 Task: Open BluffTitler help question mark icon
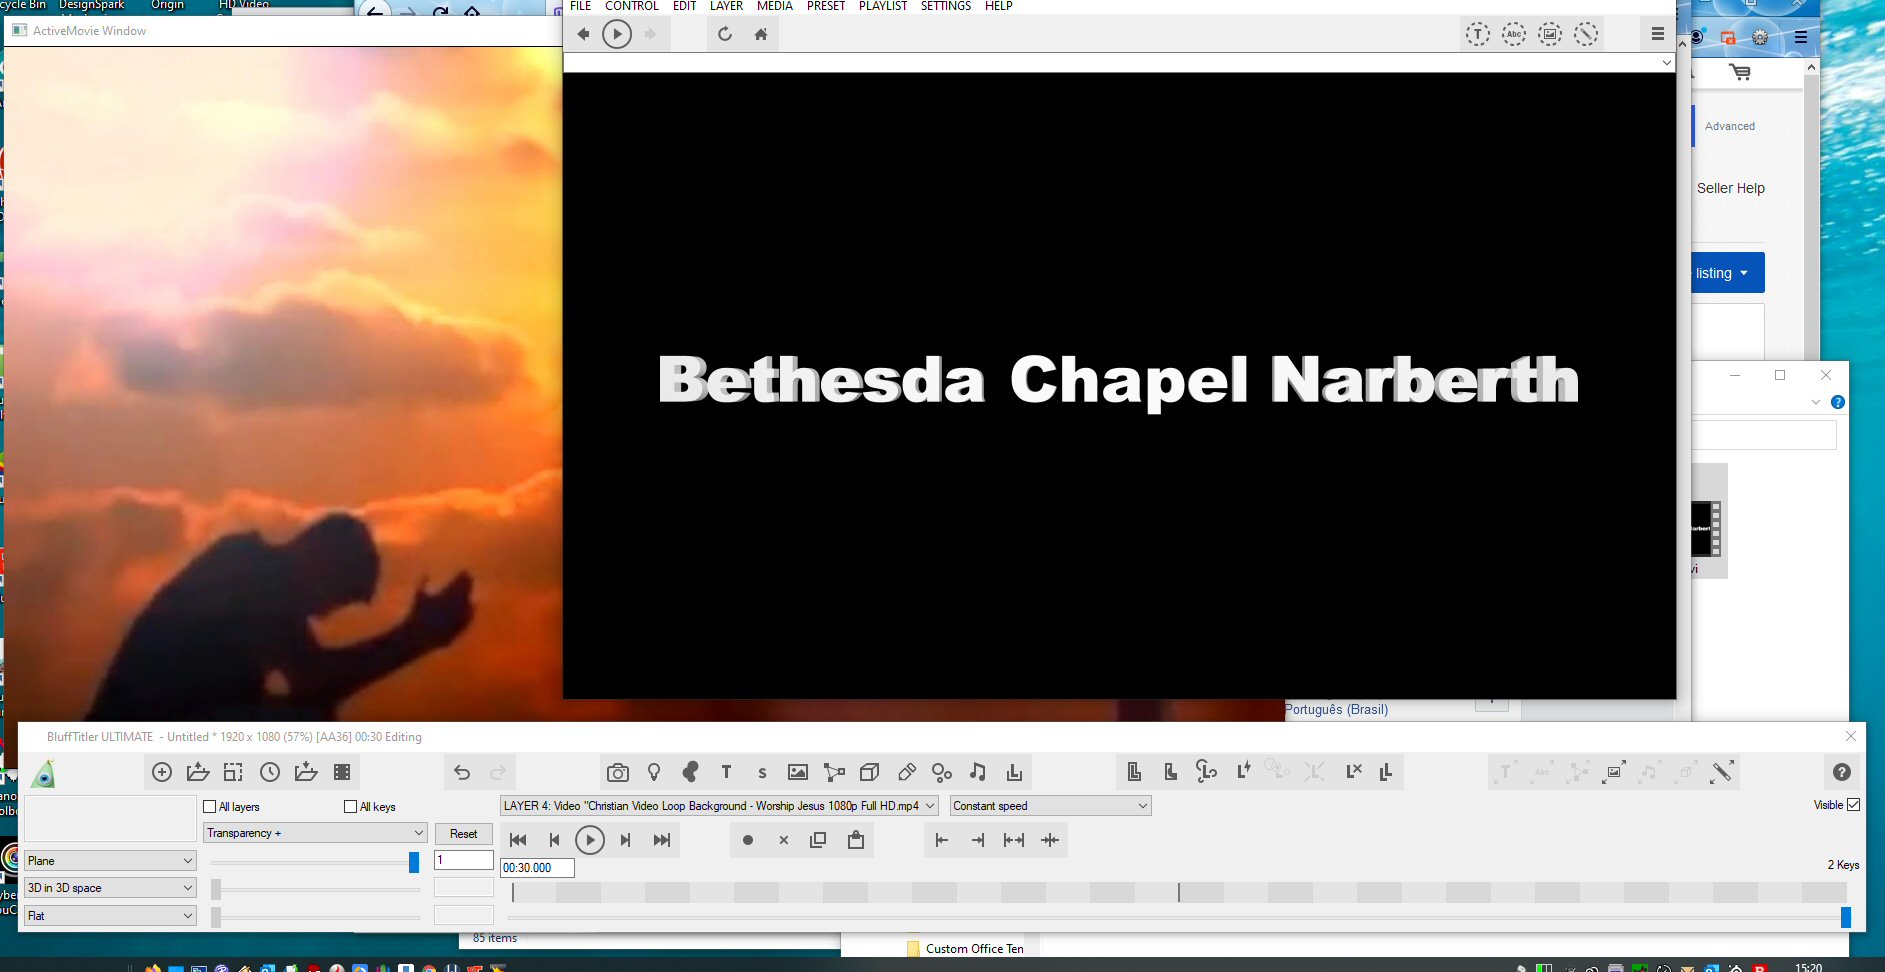1842,772
